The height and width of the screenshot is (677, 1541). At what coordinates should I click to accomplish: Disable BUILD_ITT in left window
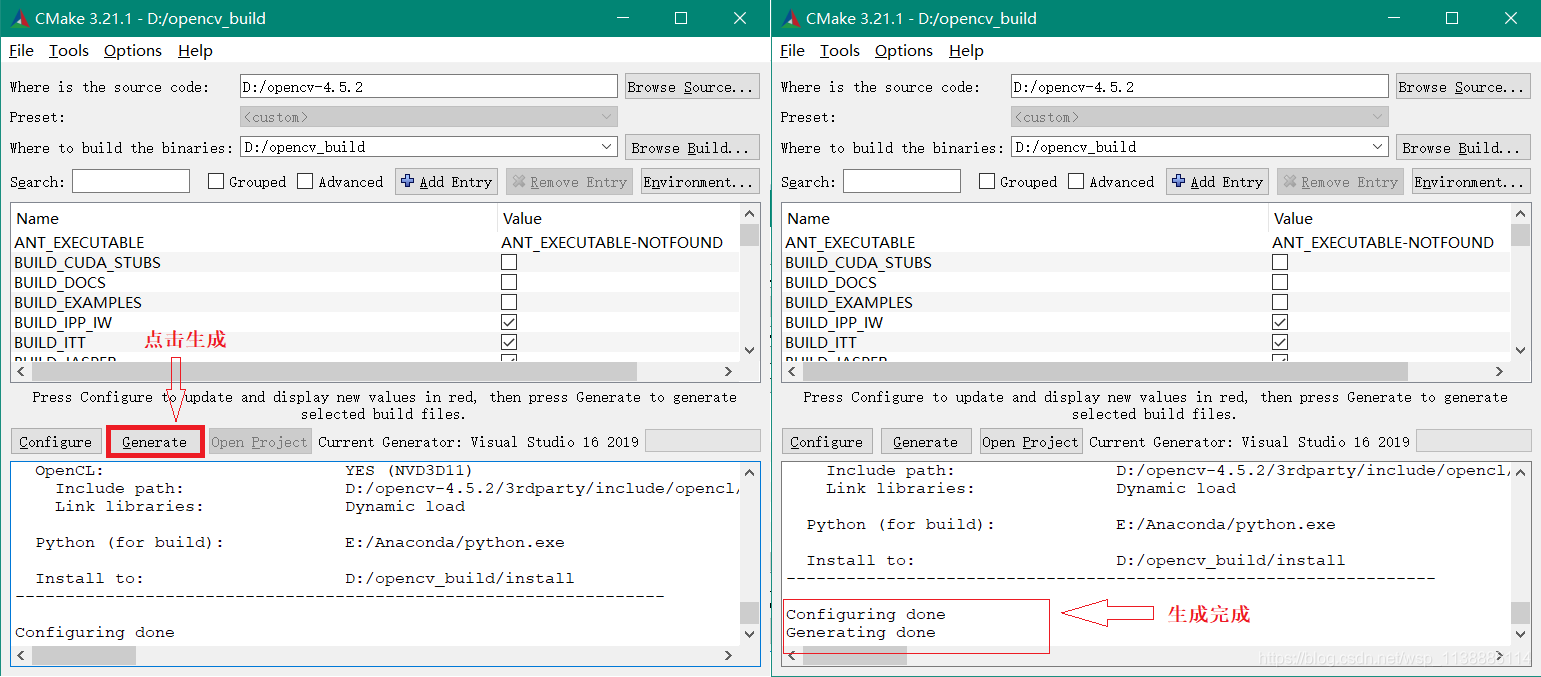click(x=509, y=342)
